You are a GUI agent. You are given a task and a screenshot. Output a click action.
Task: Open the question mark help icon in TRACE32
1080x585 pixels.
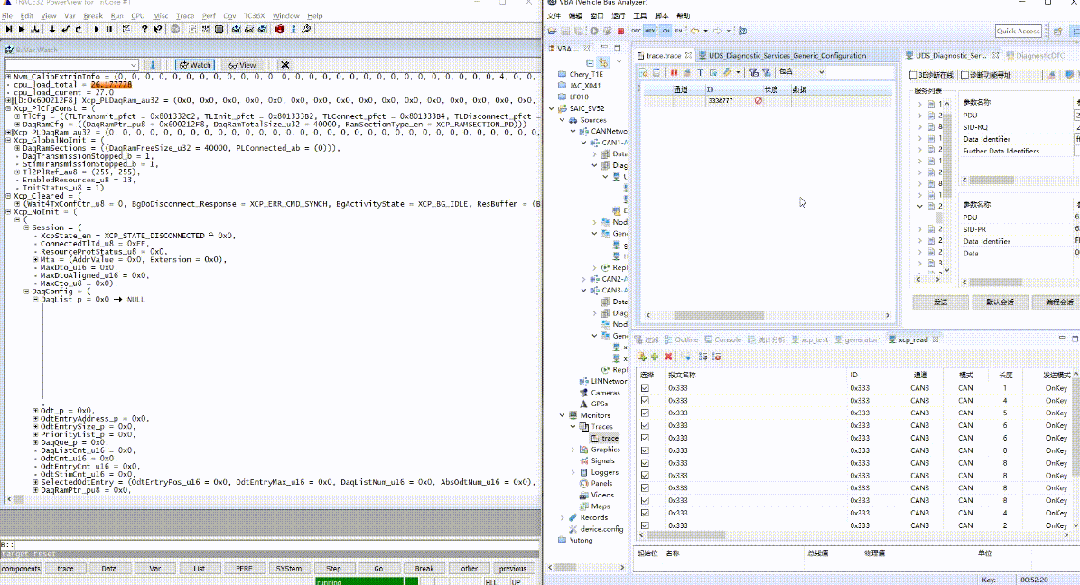[144, 29]
